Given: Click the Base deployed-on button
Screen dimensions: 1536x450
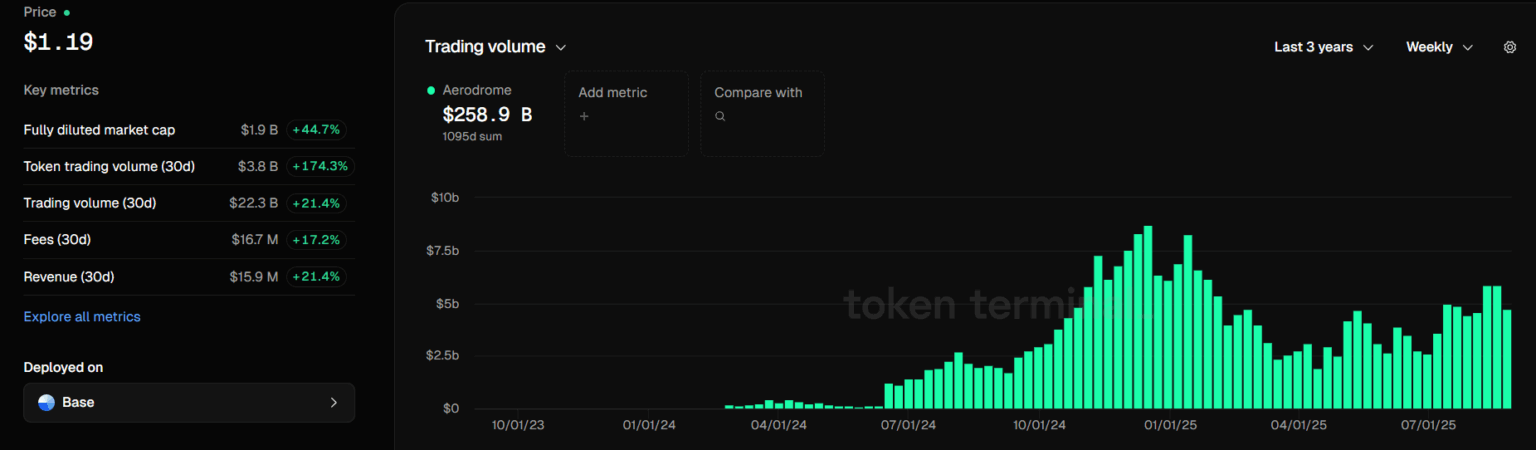Looking at the screenshot, I should (189, 402).
